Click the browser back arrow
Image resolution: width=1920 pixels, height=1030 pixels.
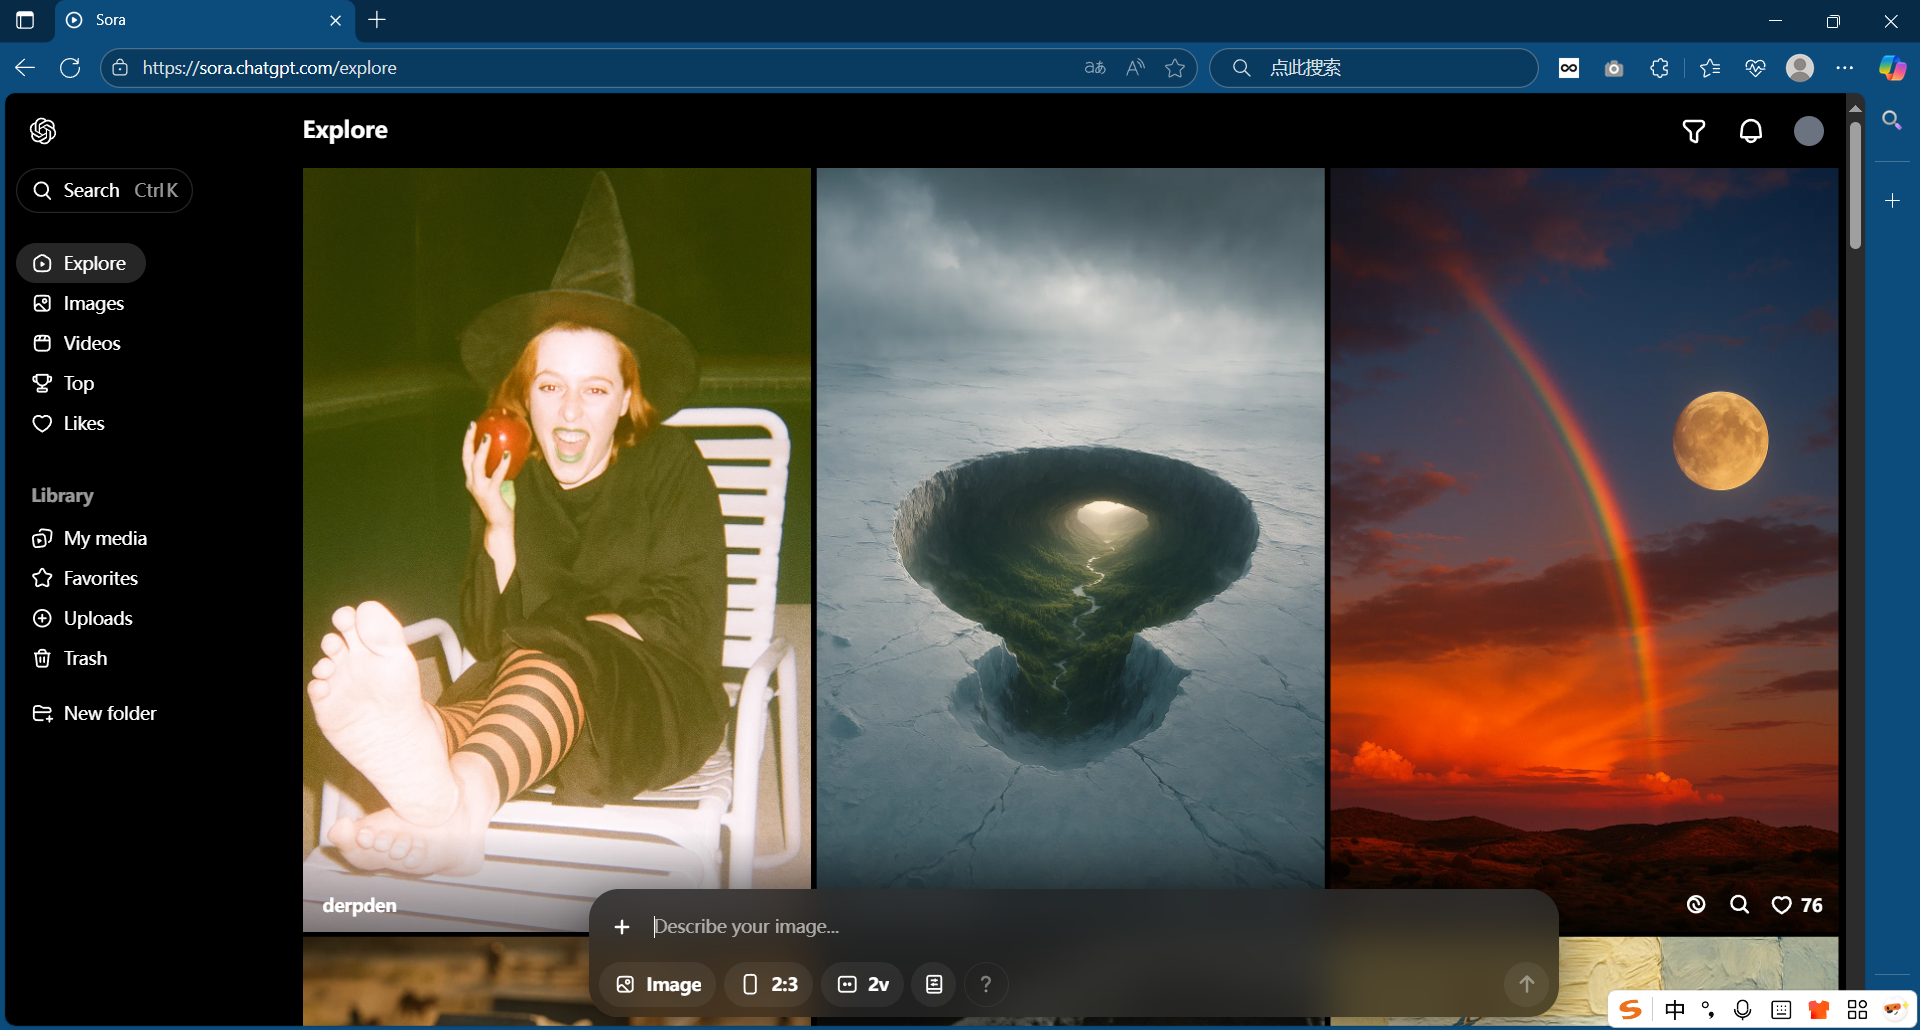pos(25,68)
